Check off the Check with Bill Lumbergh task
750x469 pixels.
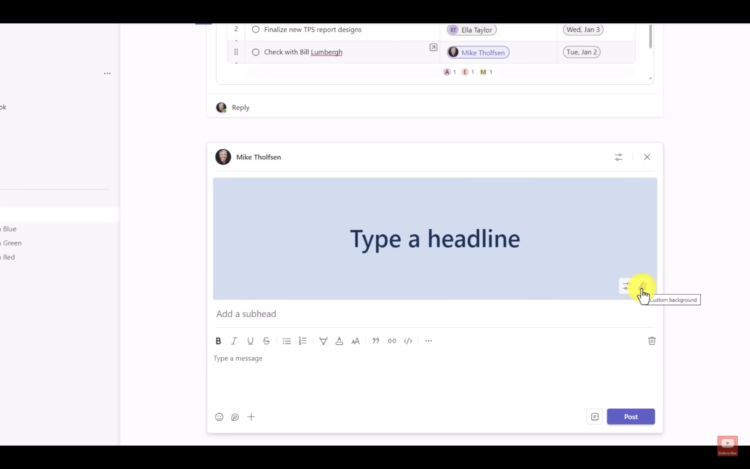click(x=256, y=52)
